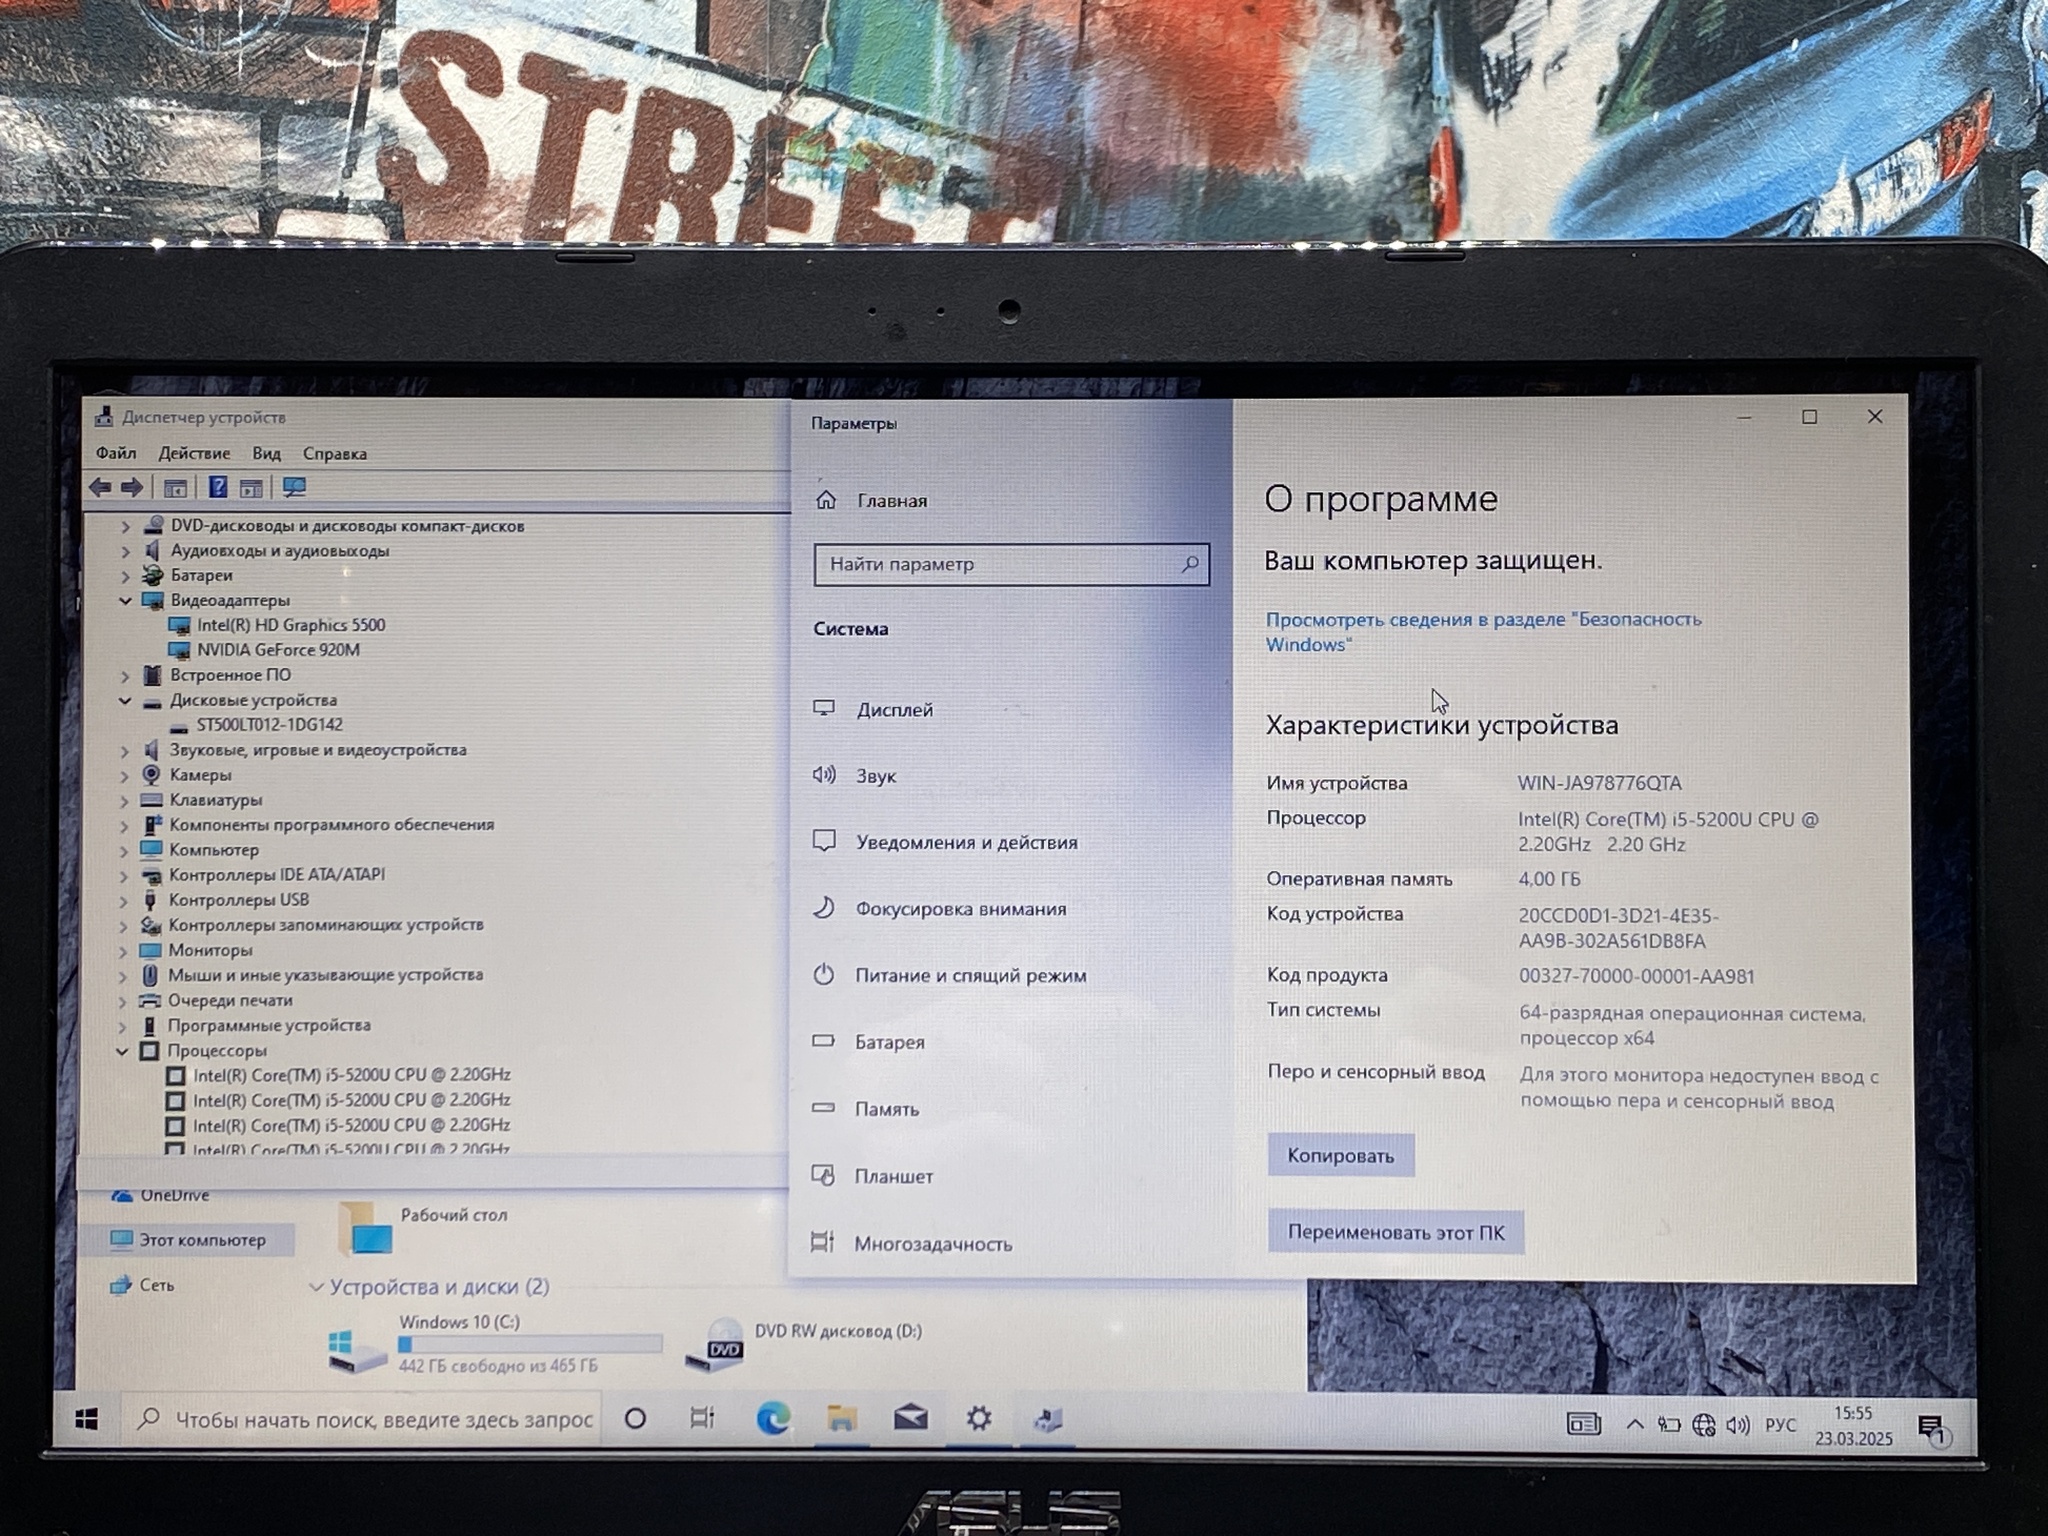Click the Task View taskbar icon

703,1418
